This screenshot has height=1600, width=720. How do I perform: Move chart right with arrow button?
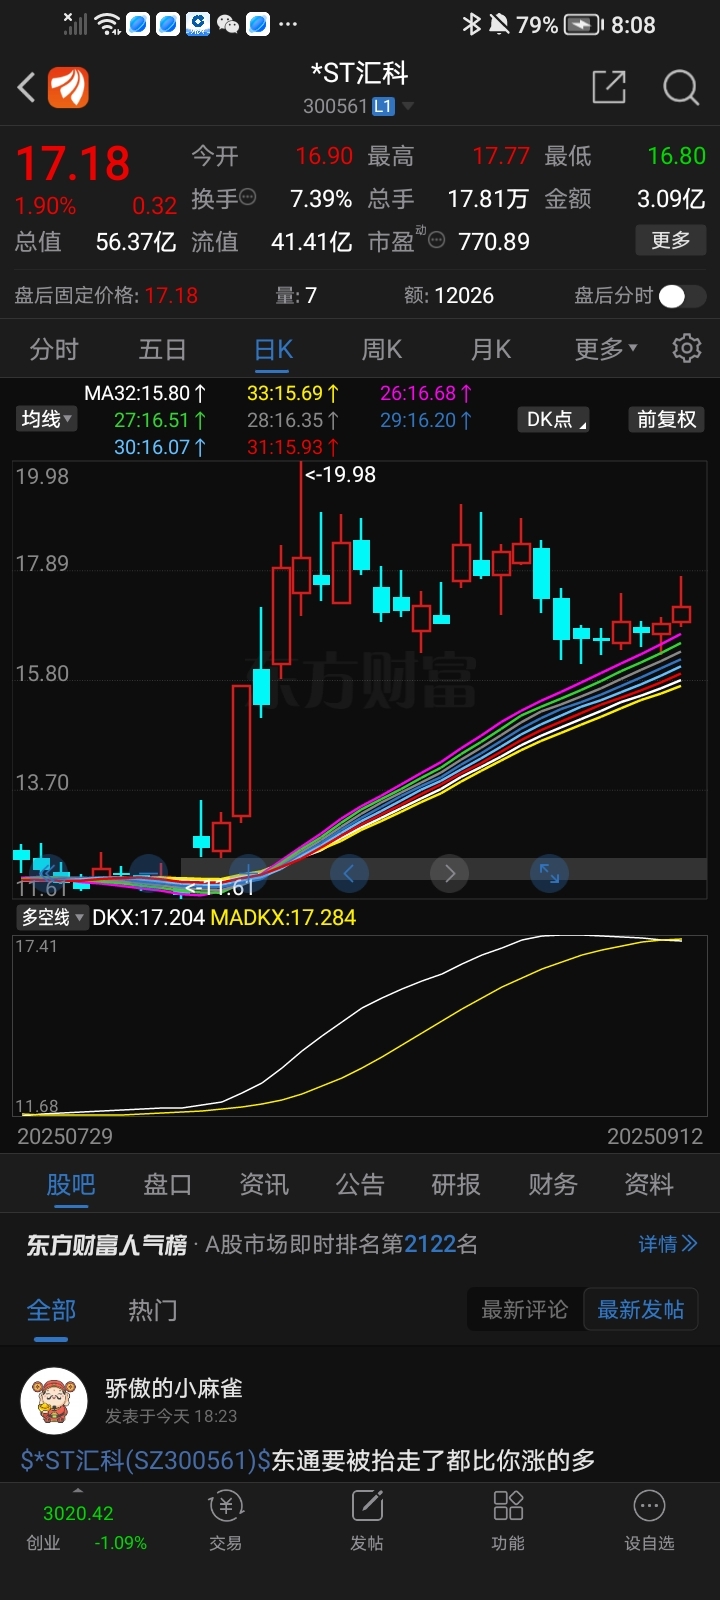pyautogui.click(x=450, y=874)
